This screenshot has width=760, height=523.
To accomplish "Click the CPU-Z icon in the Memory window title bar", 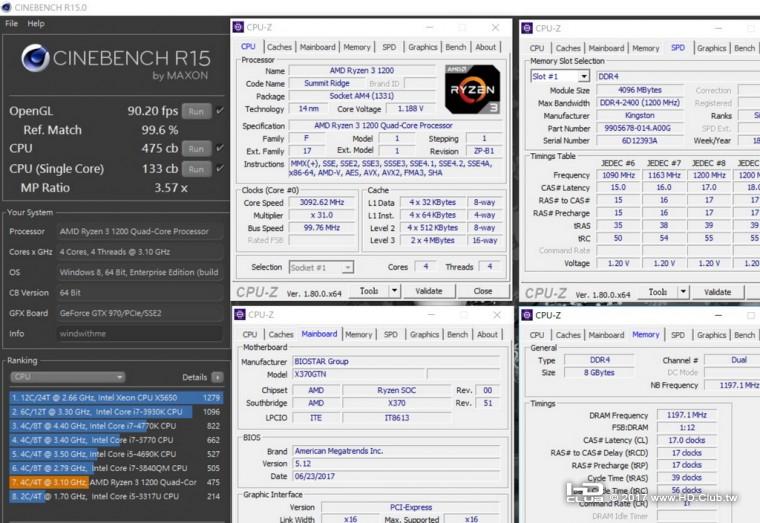I will coord(527,316).
